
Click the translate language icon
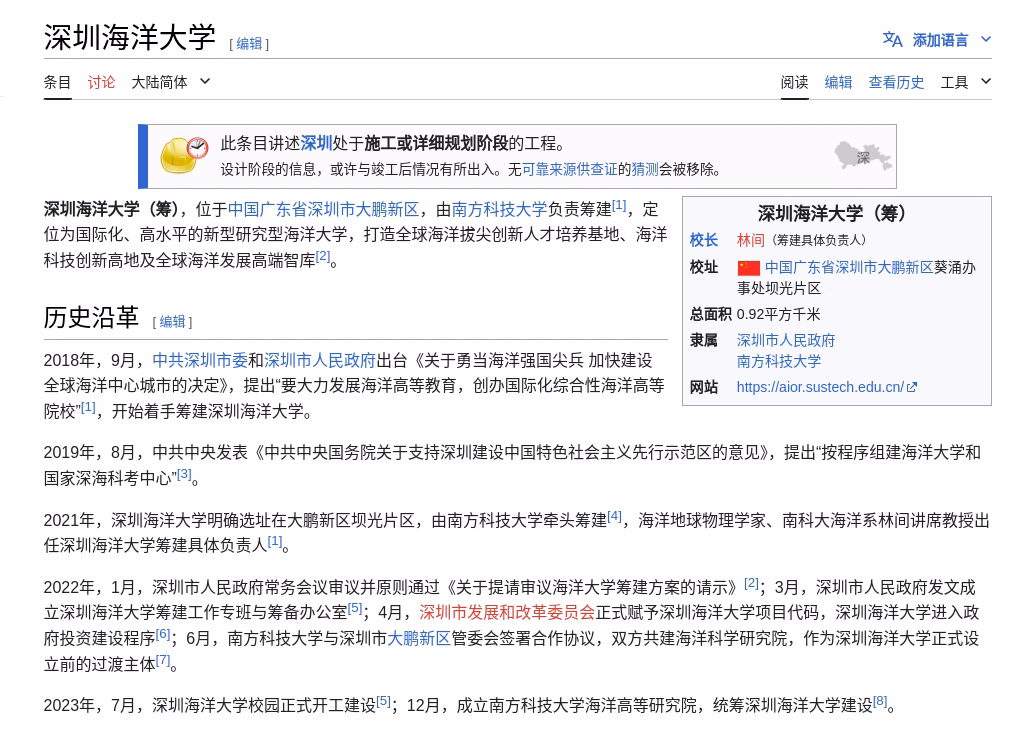[x=892, y=40]
